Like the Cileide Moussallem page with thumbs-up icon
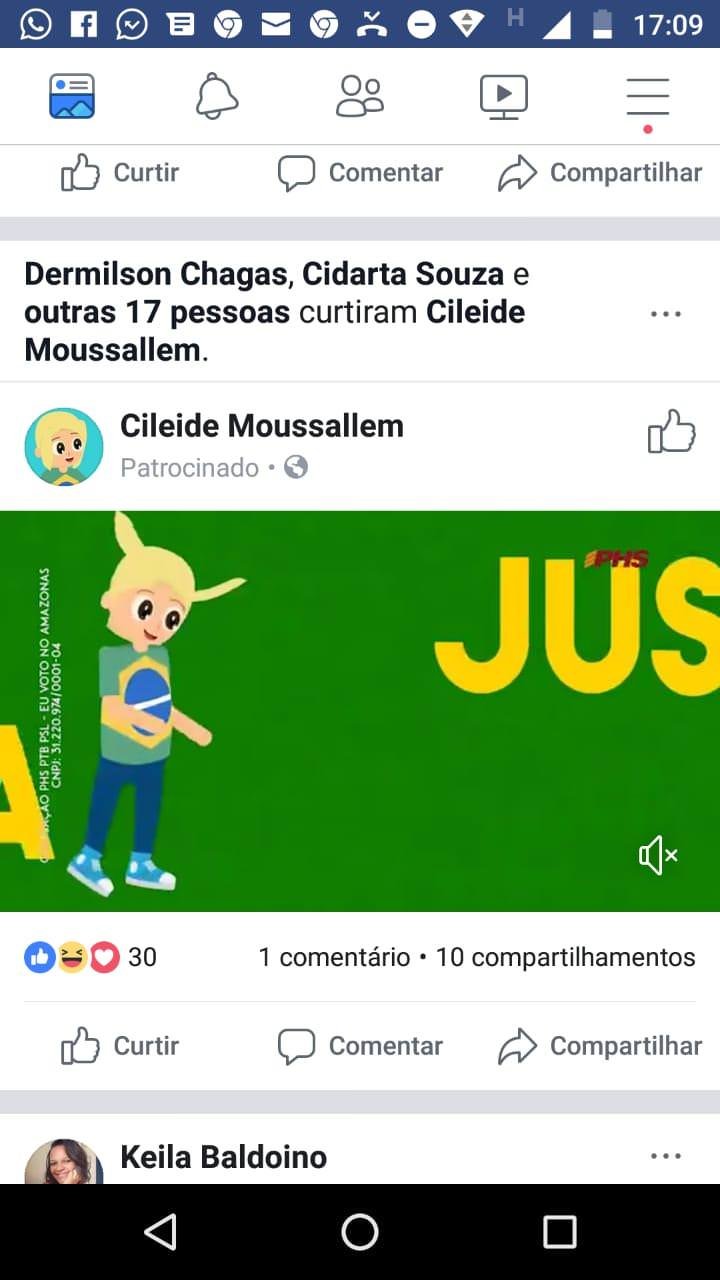The width and height of the screenshot is (720, 1280). tap(671, 432)
